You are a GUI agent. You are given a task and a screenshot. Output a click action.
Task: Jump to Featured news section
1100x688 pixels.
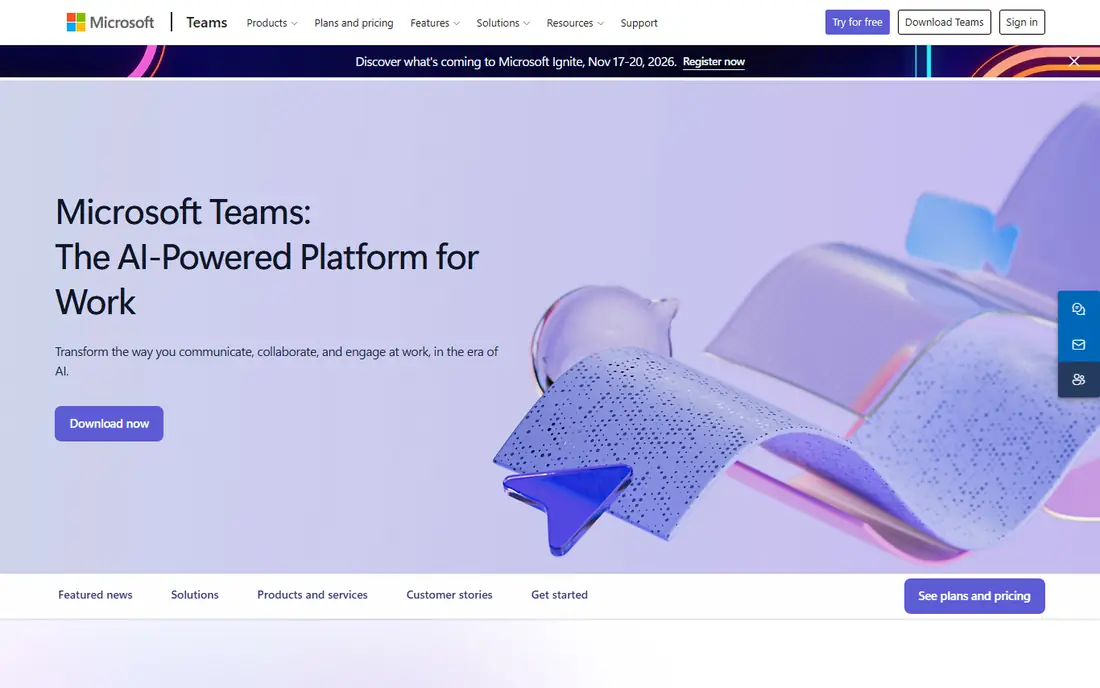(95, 595)
